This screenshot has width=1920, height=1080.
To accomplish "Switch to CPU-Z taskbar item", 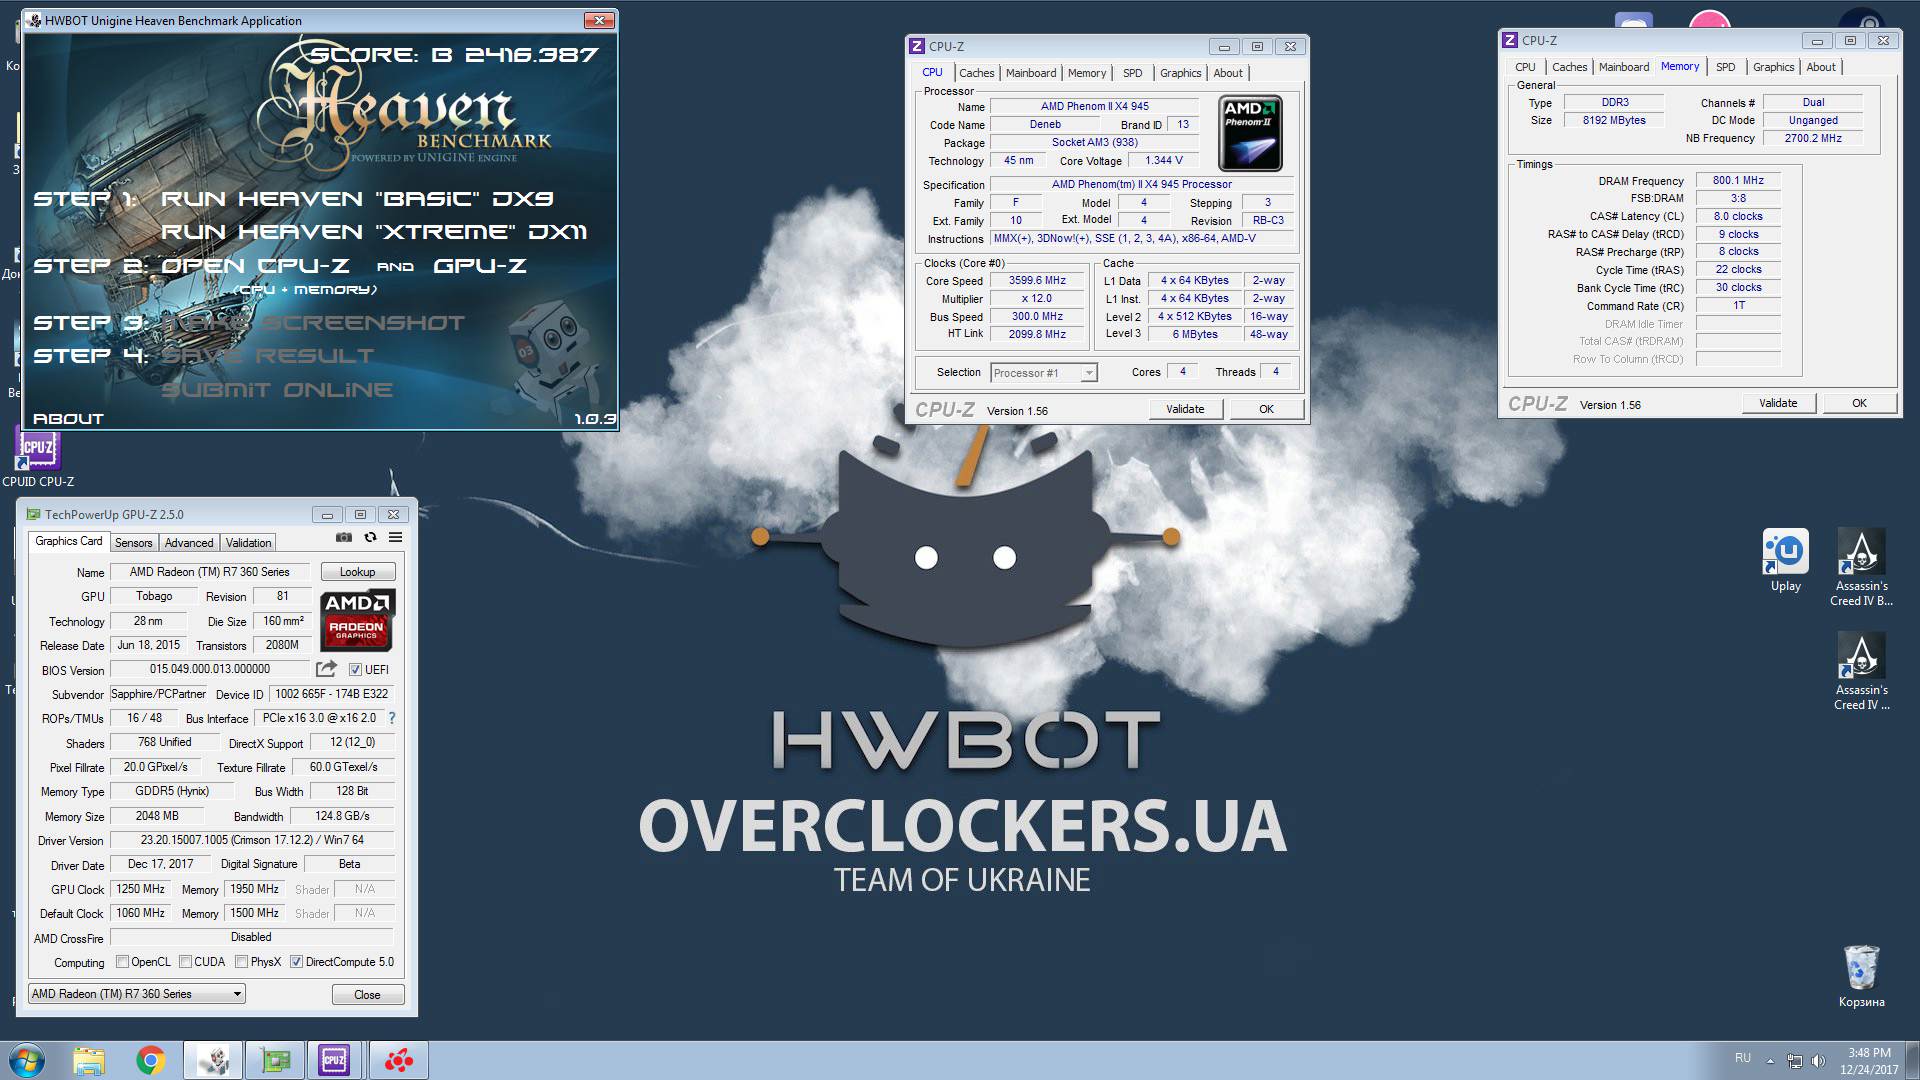I will point(335,1060).
